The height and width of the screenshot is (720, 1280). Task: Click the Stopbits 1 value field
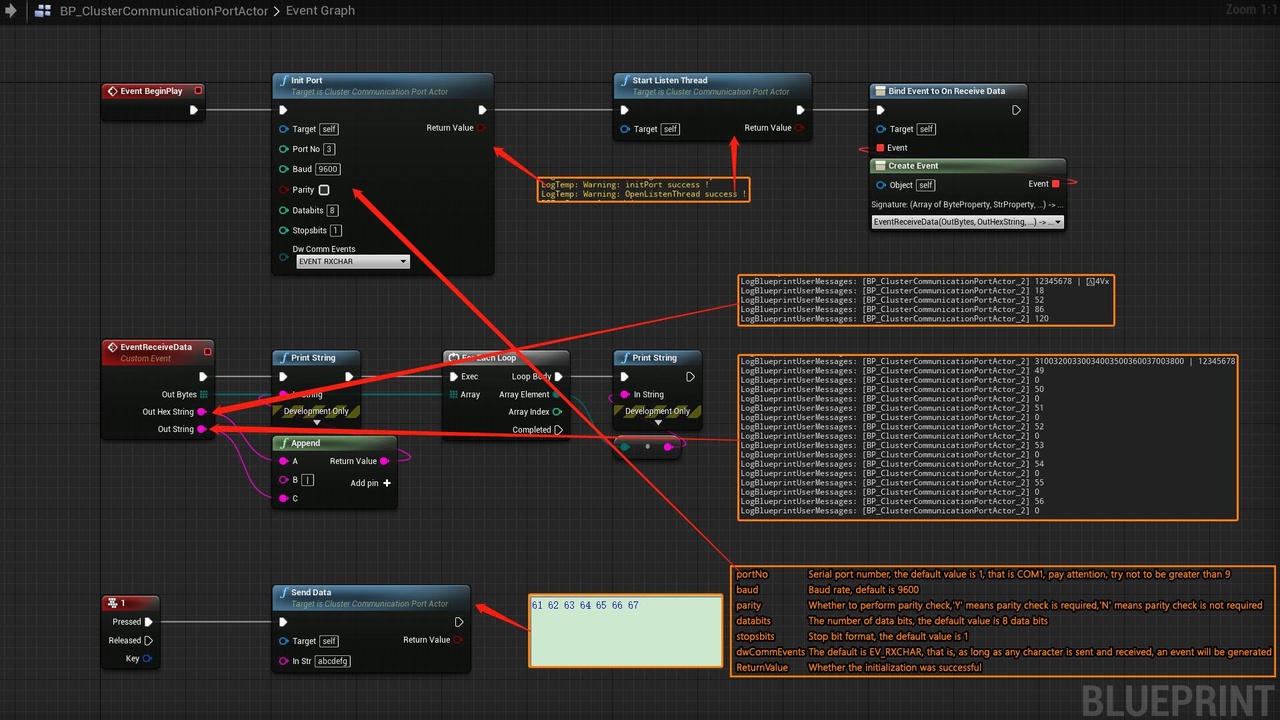click(x=335, y=231)
